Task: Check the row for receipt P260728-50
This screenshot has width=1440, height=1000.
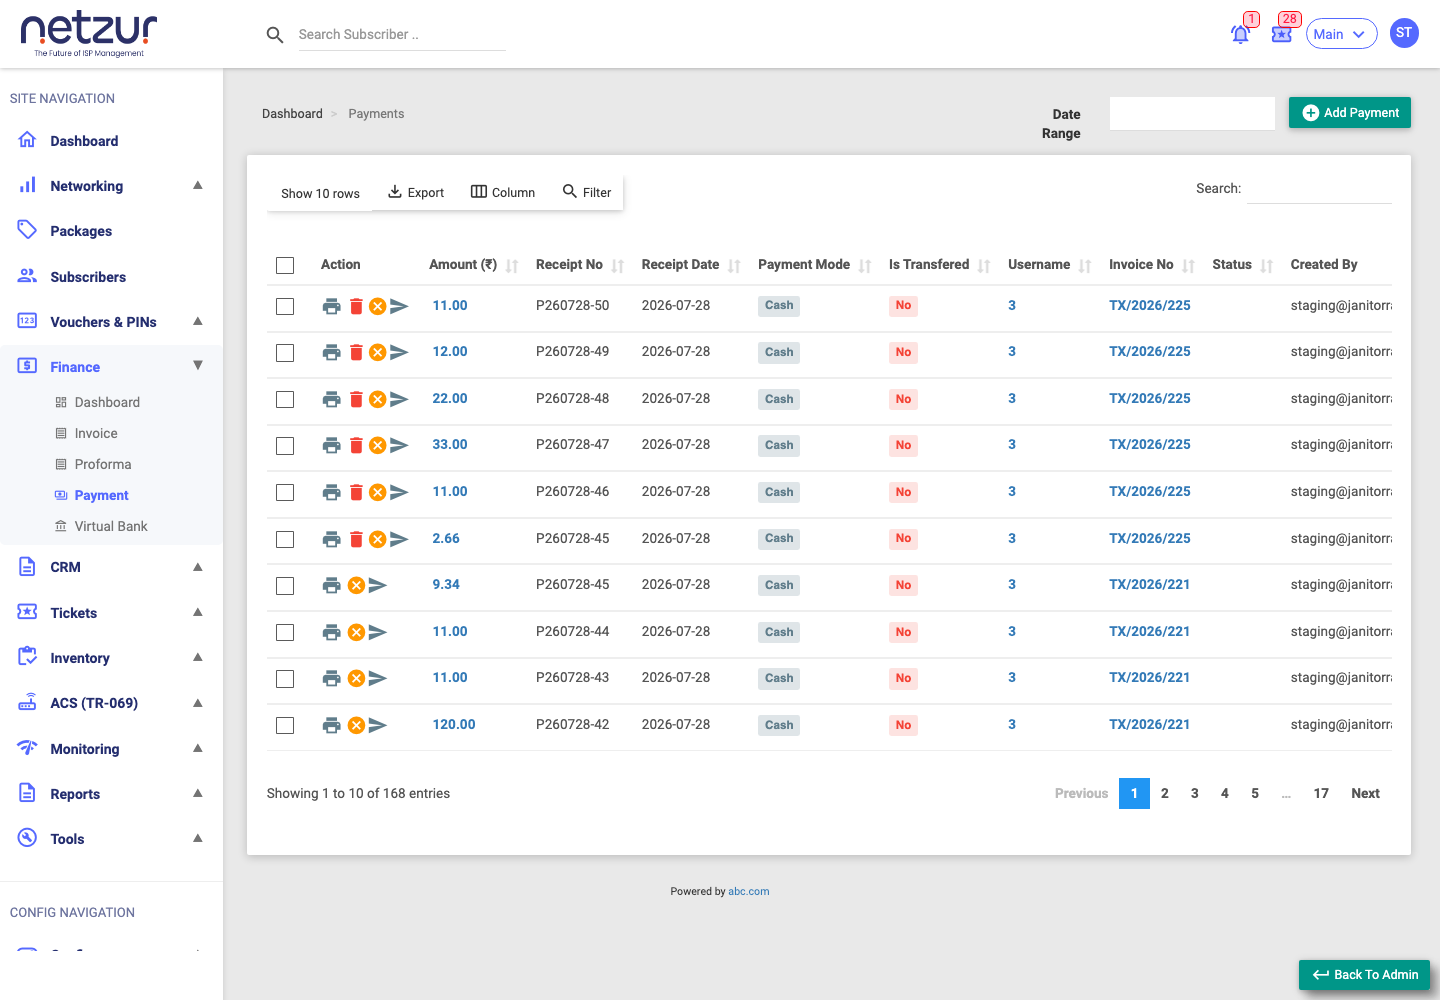Action: (285, 306)
